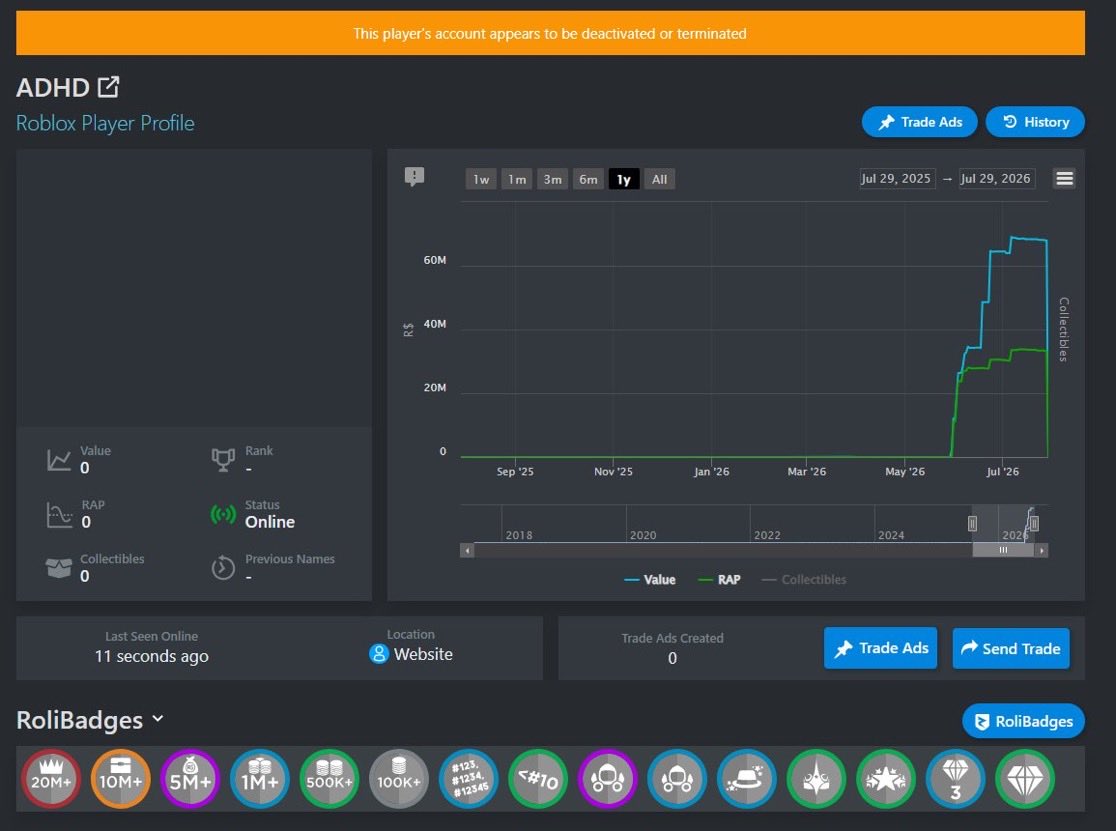Click the navigator scroll right arrow
Screen dimensions: 1116x831
pyautogui.click(x=1041, y=550)
